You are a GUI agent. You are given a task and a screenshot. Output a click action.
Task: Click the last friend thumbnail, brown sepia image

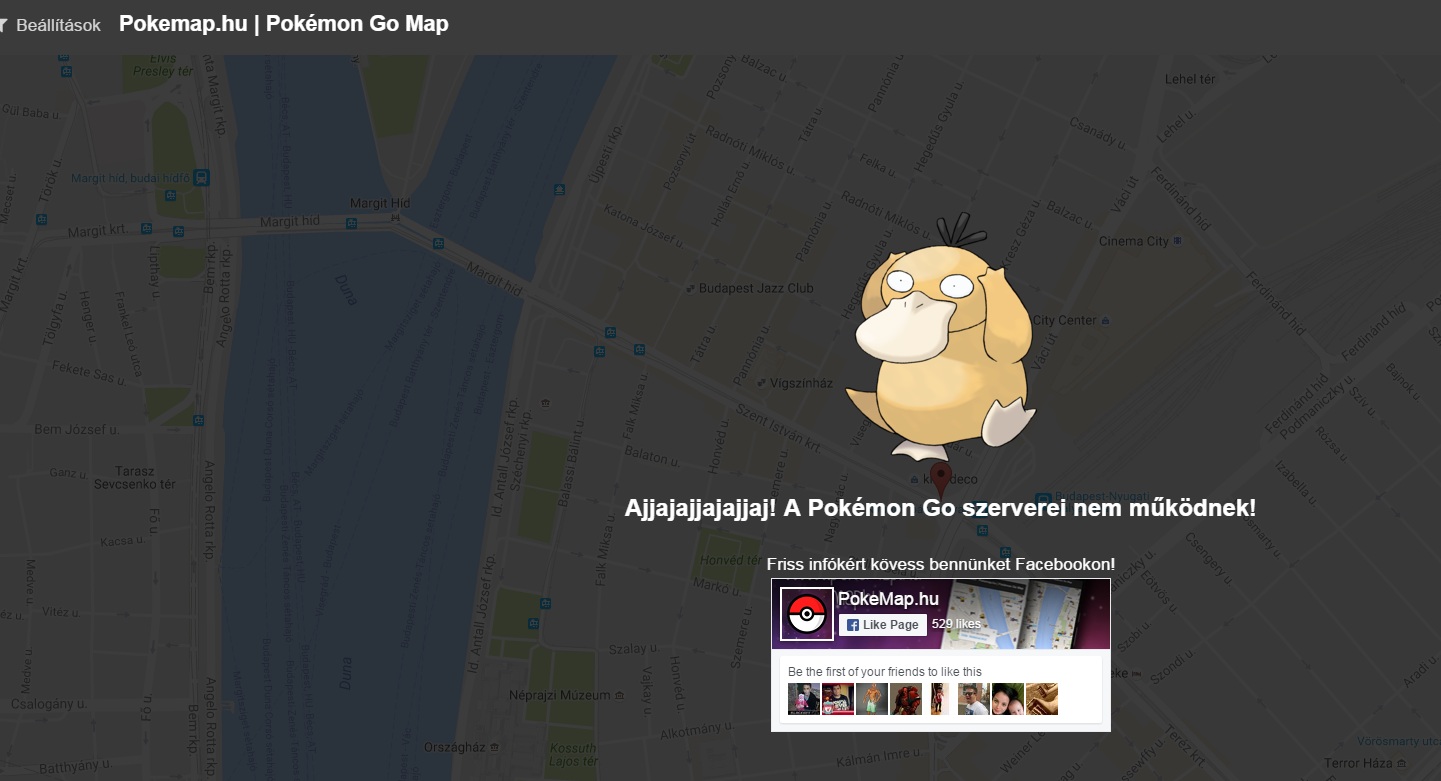coord(1042,699)
